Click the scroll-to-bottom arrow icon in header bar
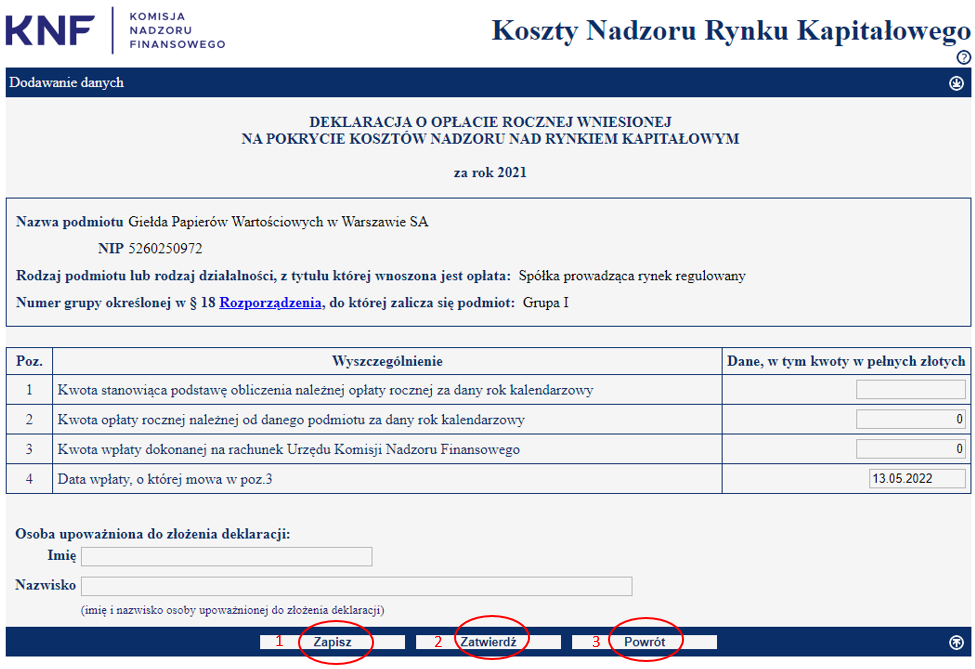This screenshot has width=975, height=669. point(956,83)
